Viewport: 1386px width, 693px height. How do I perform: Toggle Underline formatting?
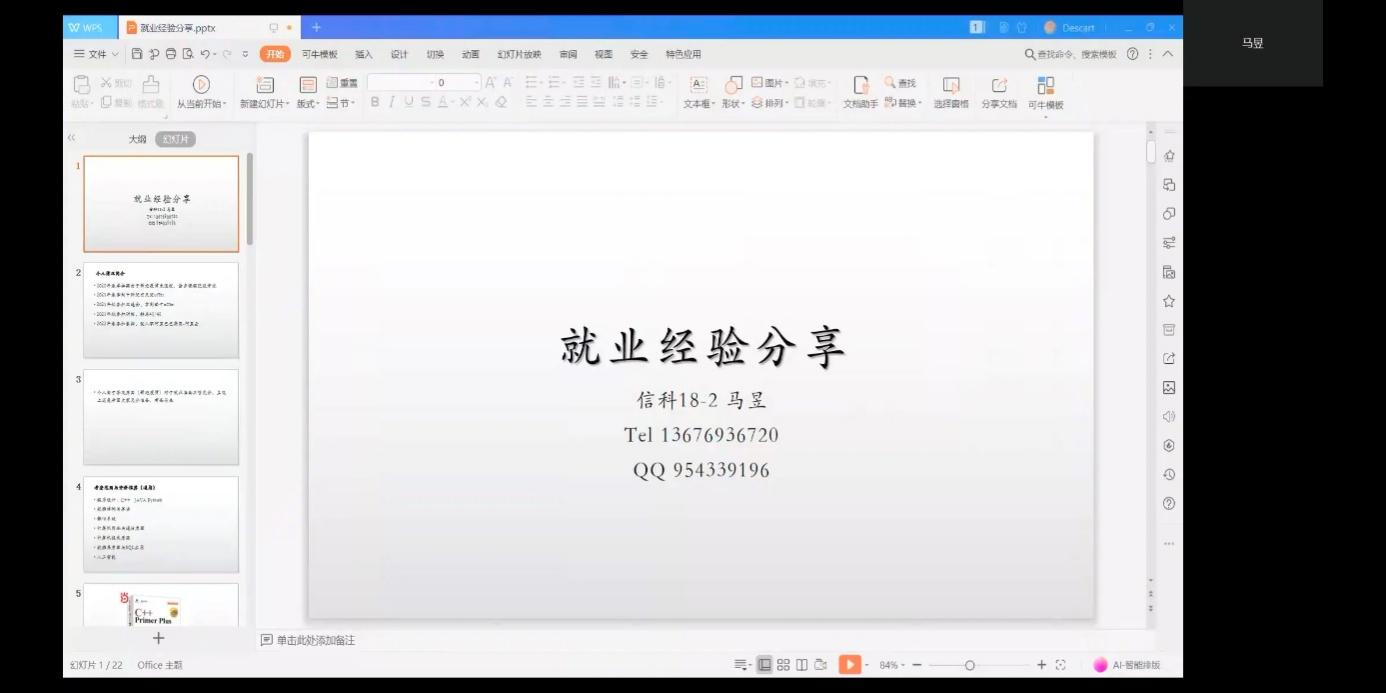tap(409, 101)
